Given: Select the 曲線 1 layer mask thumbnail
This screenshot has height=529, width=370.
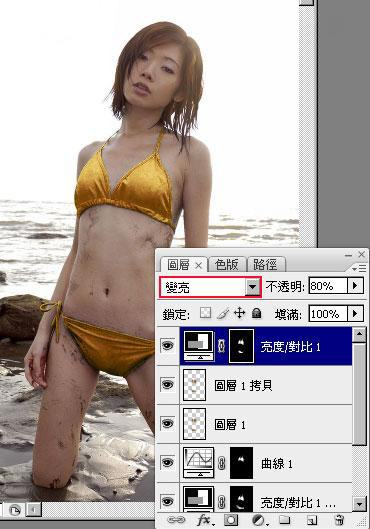Looking at the screenshot, I should (x=241, y=463).
